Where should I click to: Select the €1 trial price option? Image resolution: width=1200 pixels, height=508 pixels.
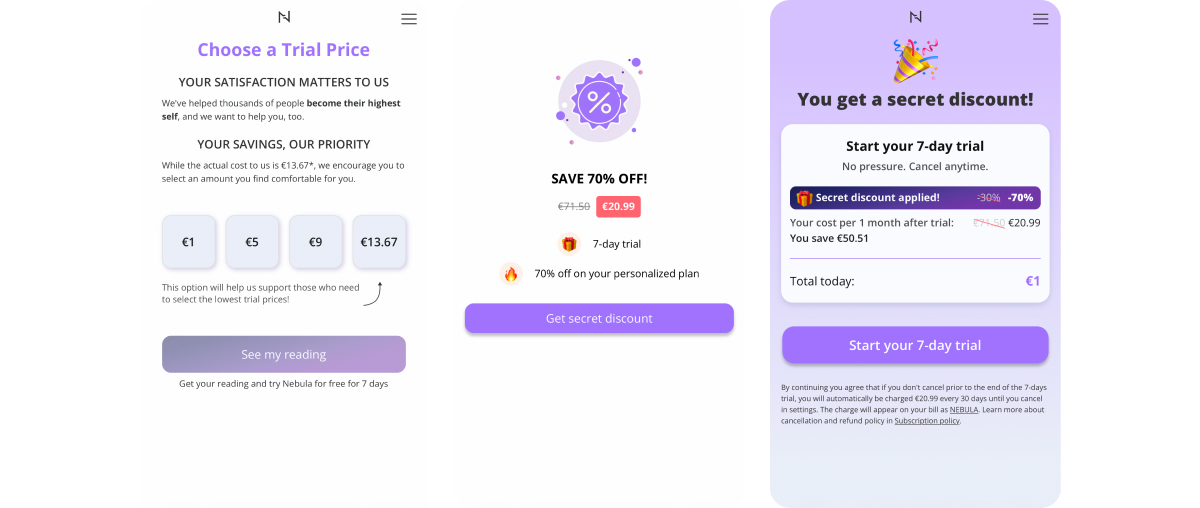click(188, 242)
